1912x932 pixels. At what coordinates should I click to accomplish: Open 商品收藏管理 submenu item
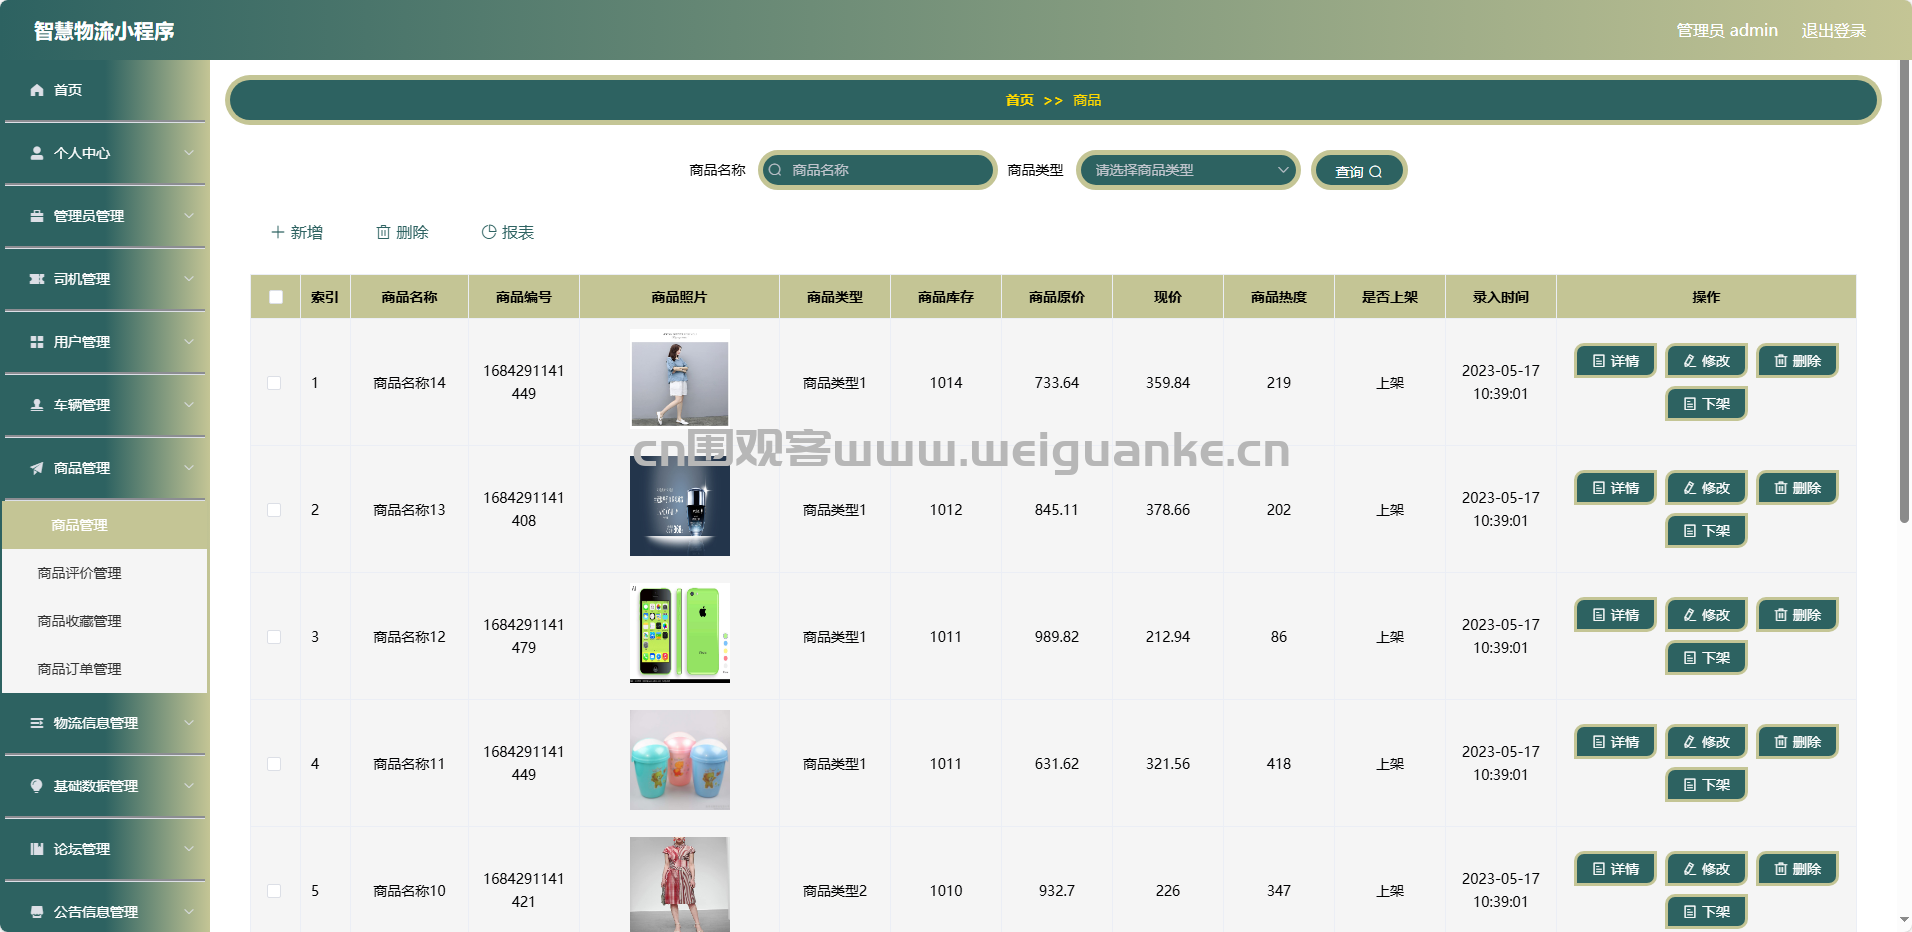tap(105, 621)
